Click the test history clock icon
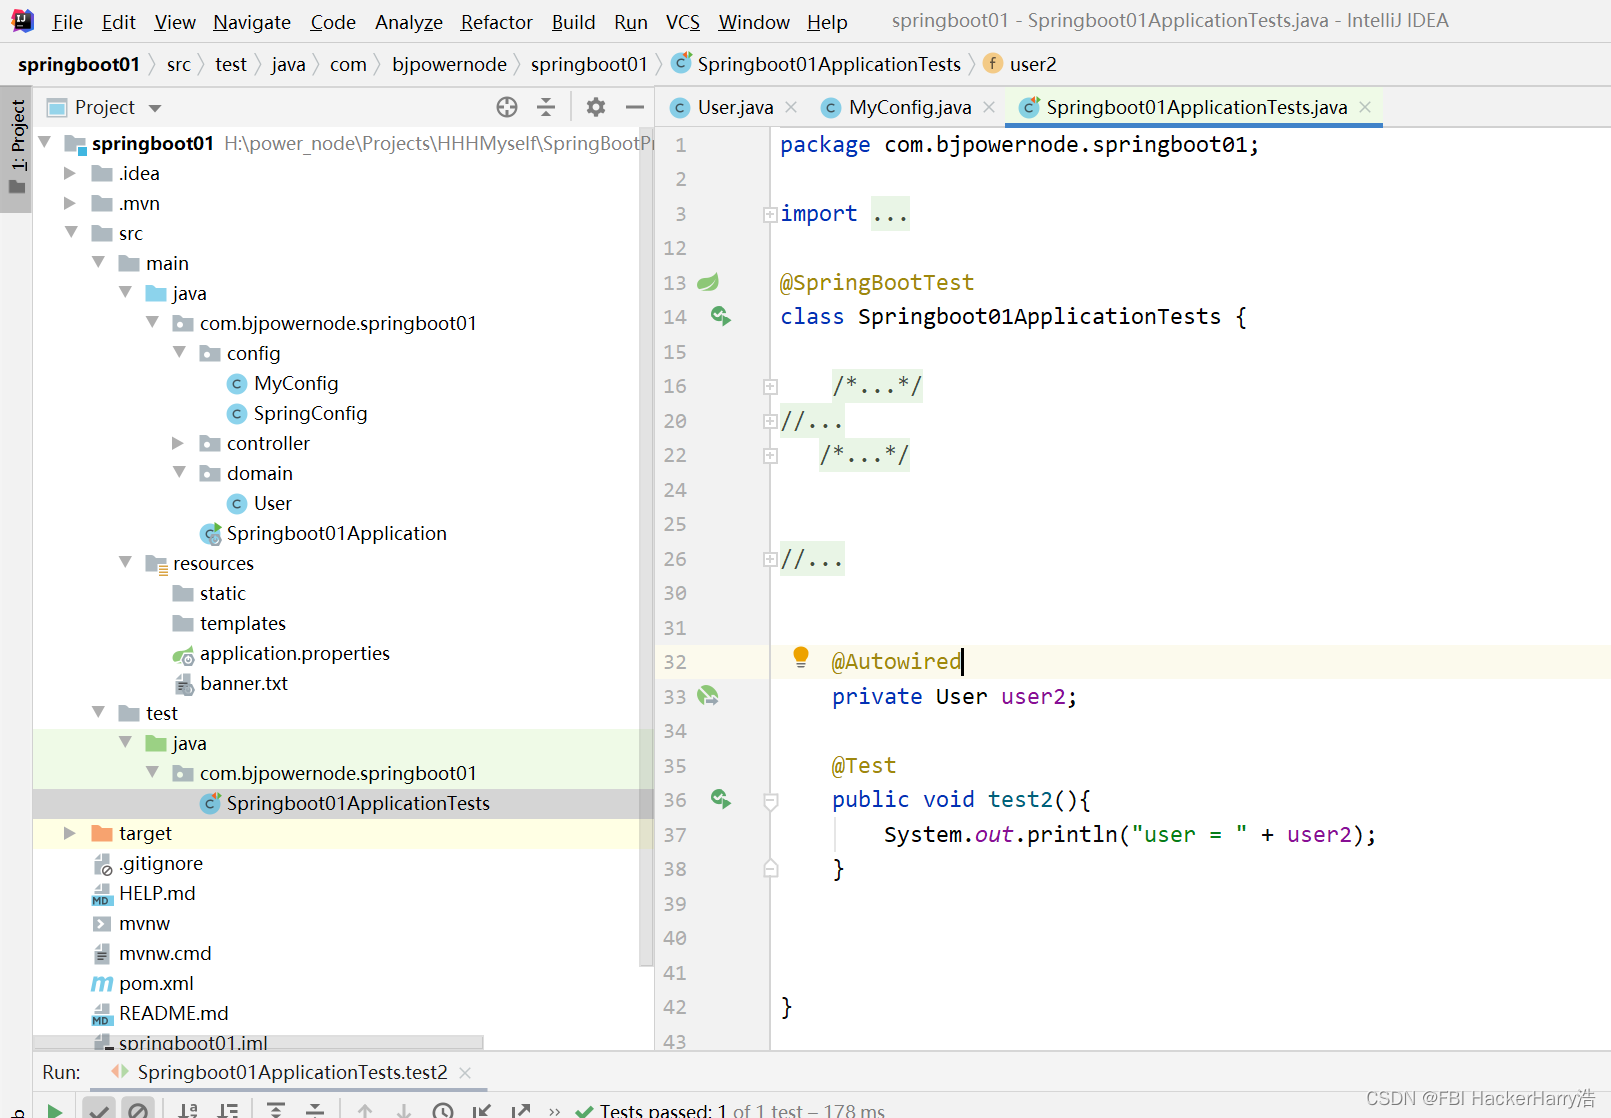 pos(443,1110)
